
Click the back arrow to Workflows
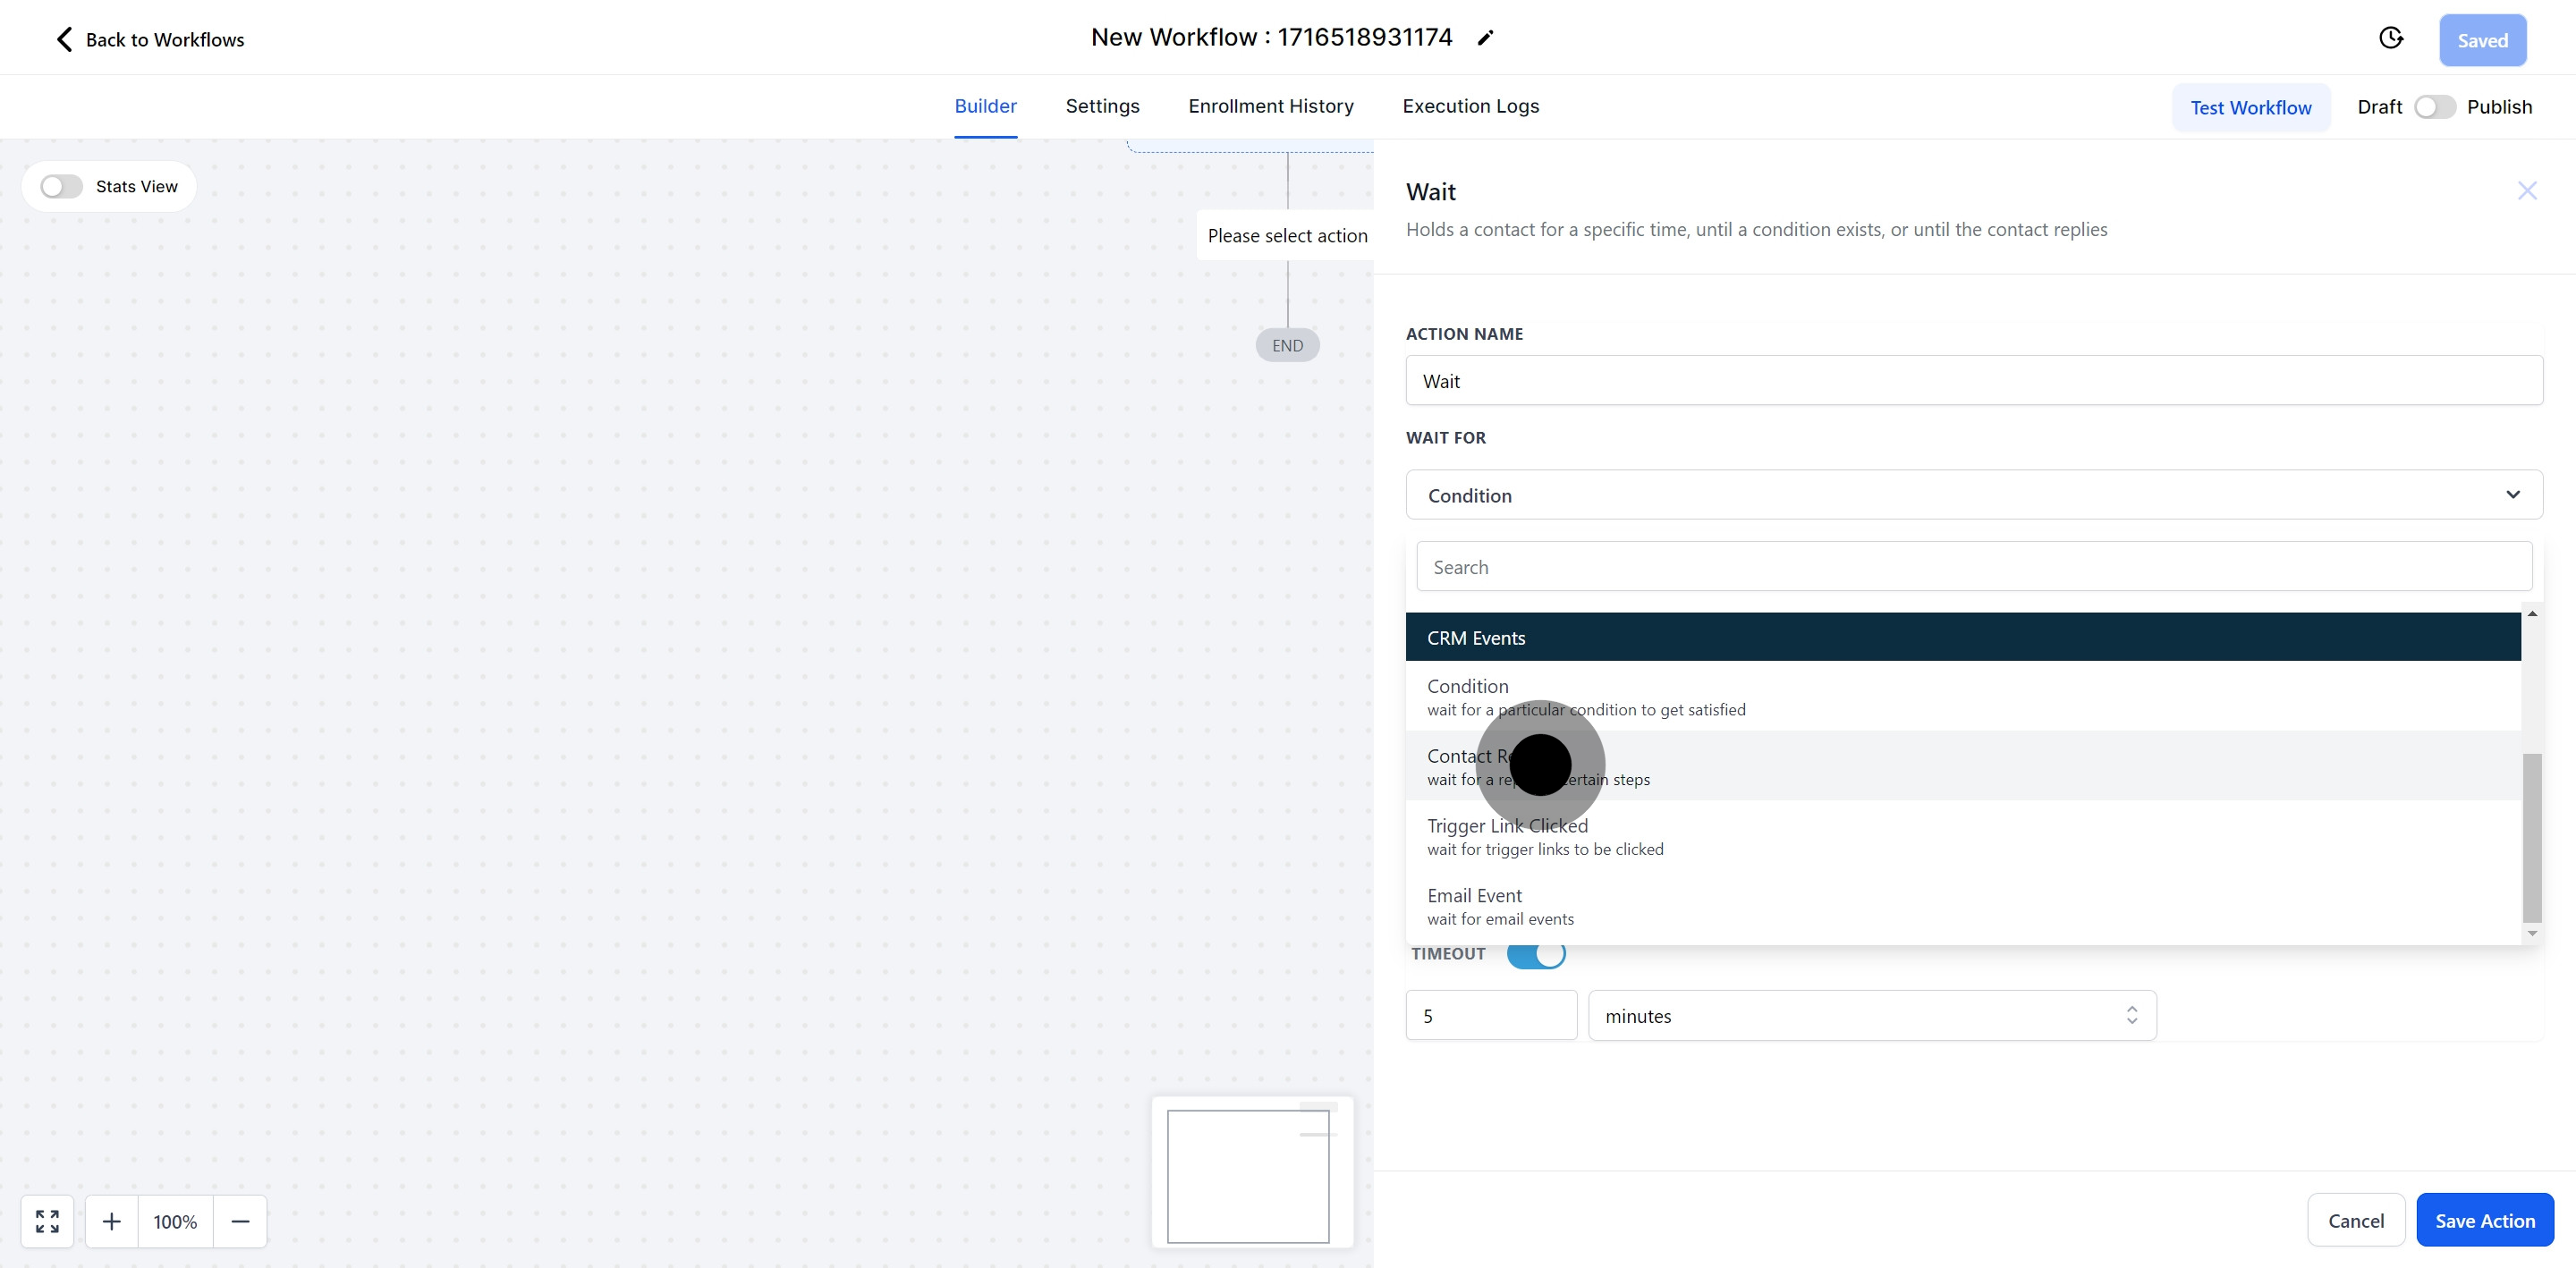pyautogui.click(x=64, y=39)
